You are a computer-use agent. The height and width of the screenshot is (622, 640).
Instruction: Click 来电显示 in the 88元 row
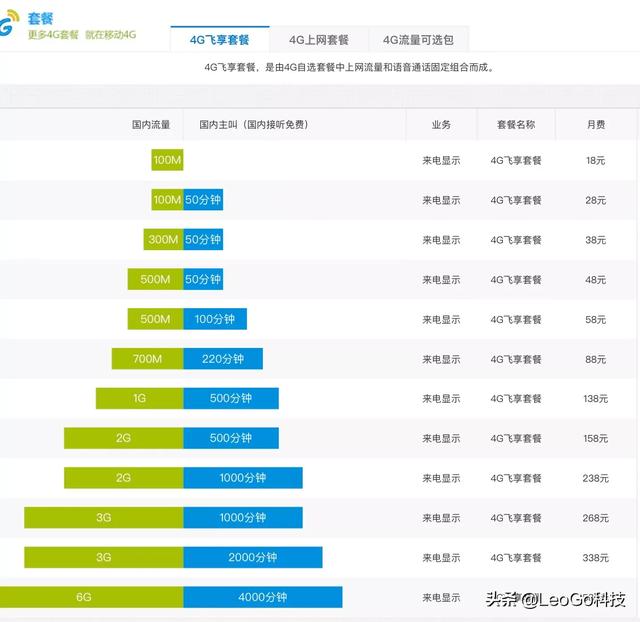tap(441, 360)
